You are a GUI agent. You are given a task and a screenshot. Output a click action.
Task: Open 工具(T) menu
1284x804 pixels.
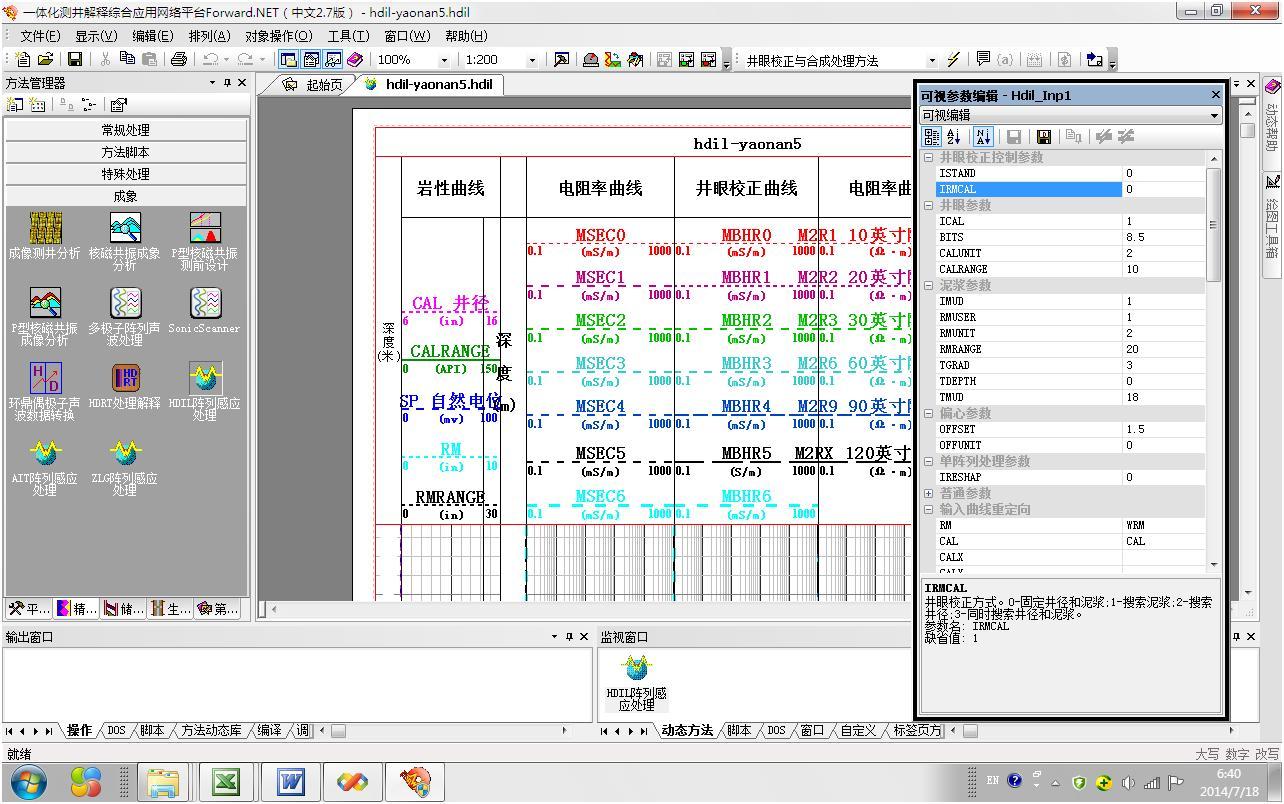coord(348,36)
